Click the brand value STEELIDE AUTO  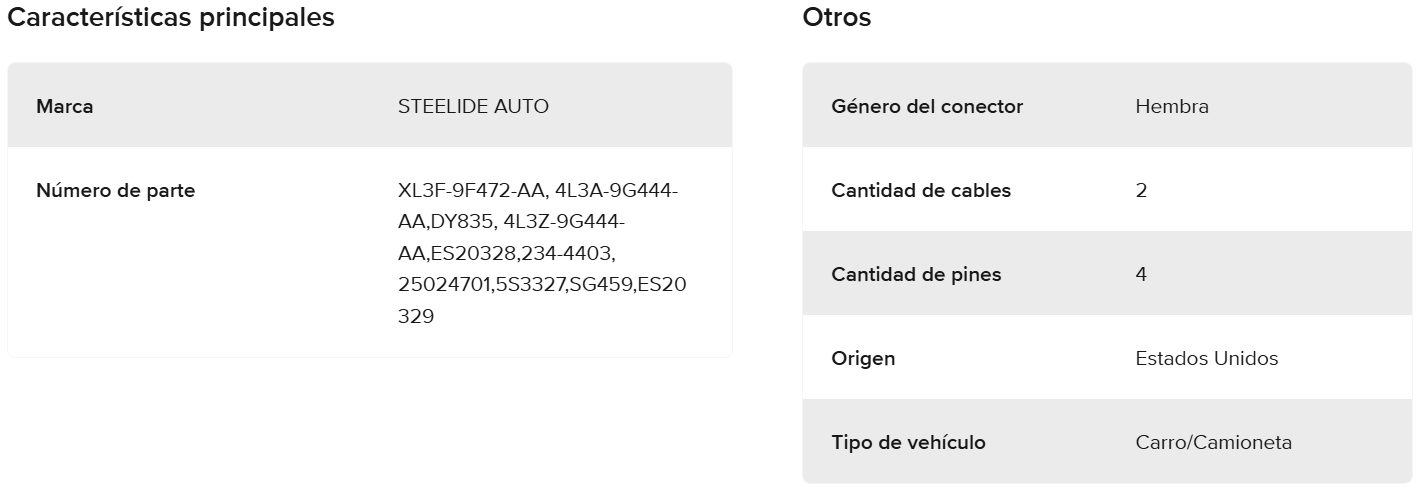[473, 106]
